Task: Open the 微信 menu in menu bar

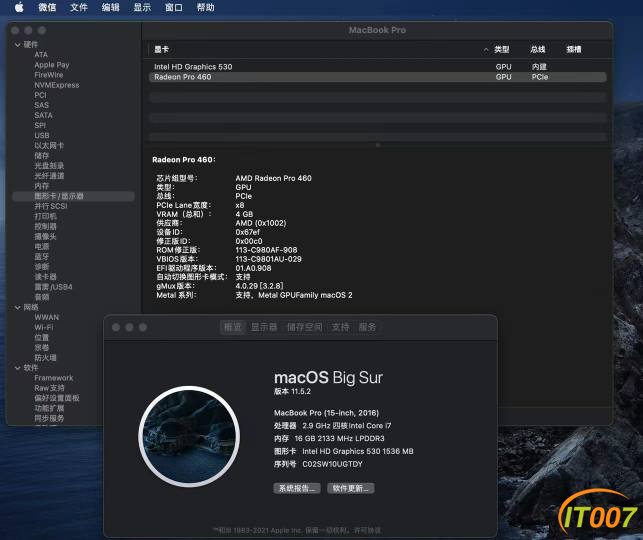Action: (47, 7)
